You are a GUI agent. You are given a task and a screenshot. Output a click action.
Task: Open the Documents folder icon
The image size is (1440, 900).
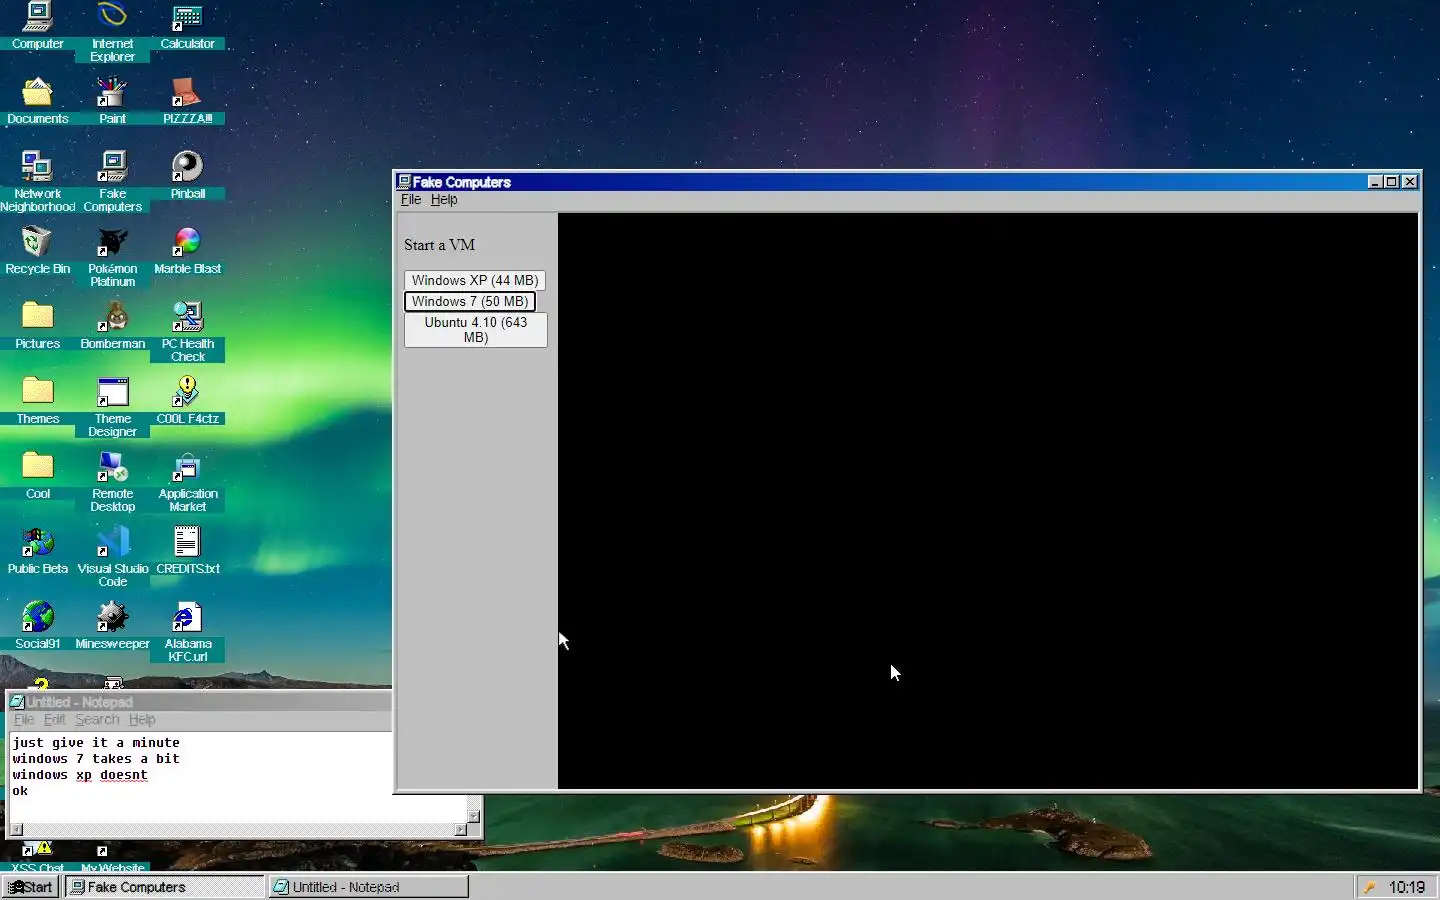click(x=37, y=100)
